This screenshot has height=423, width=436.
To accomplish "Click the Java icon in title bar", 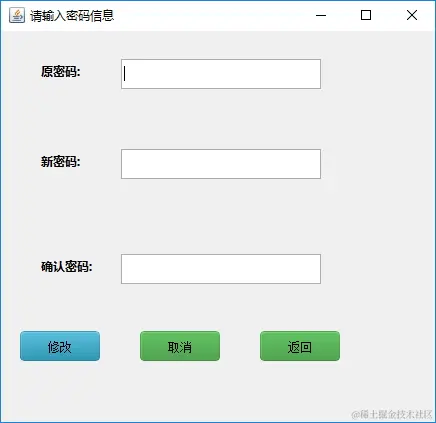I will (x=17, y=15).
